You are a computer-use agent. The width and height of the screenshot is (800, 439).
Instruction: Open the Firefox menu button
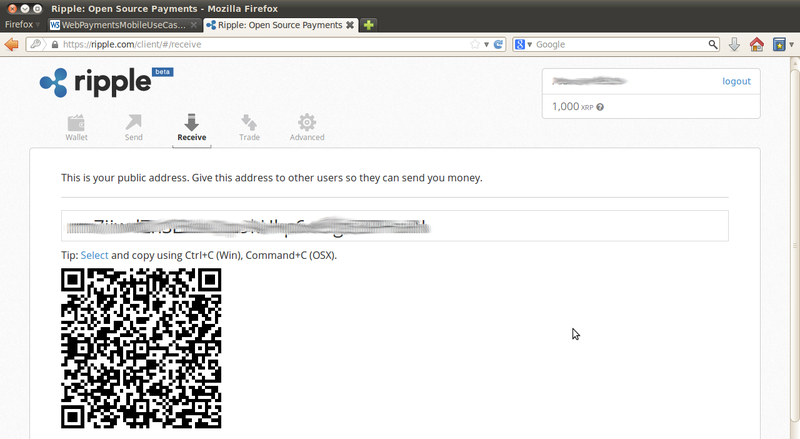(22, 25)
